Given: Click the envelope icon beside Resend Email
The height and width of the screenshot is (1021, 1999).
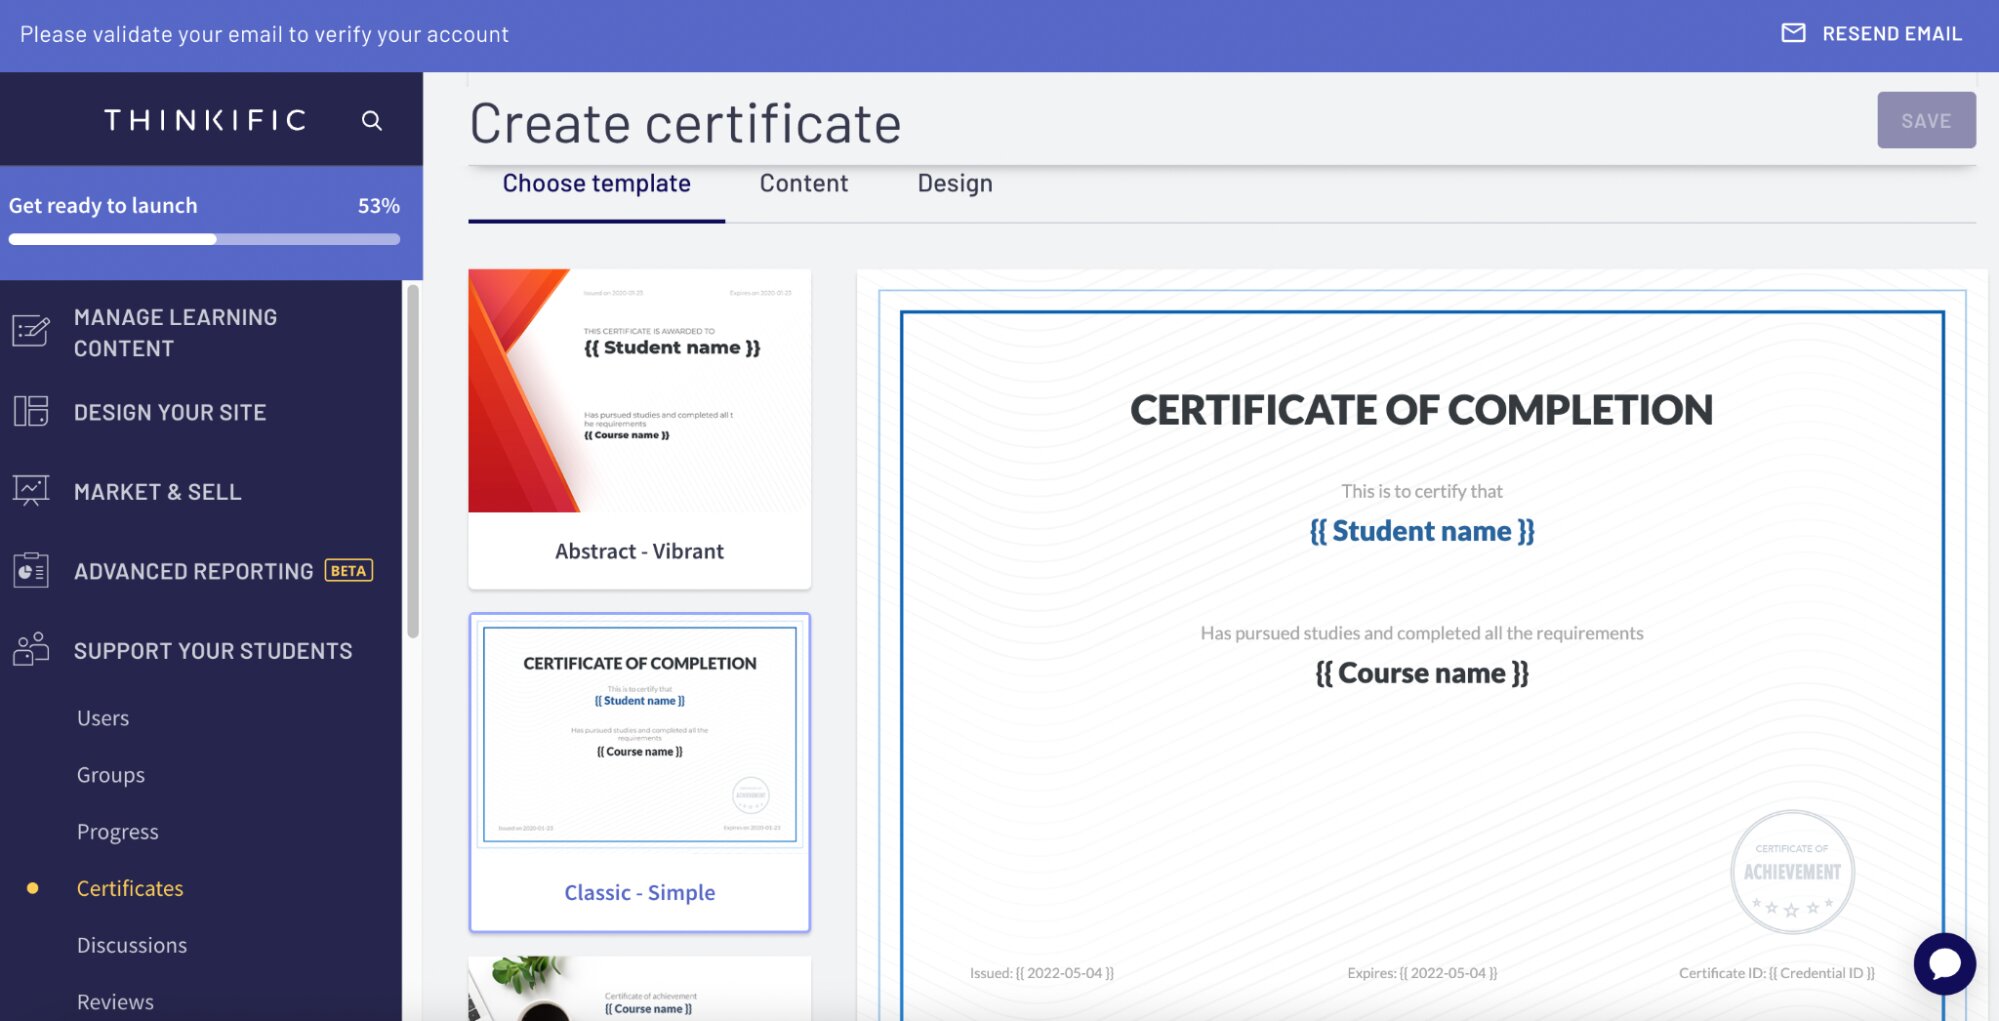Looking at the screenshot, I should pyautogui.click(x=1795, y=32).
